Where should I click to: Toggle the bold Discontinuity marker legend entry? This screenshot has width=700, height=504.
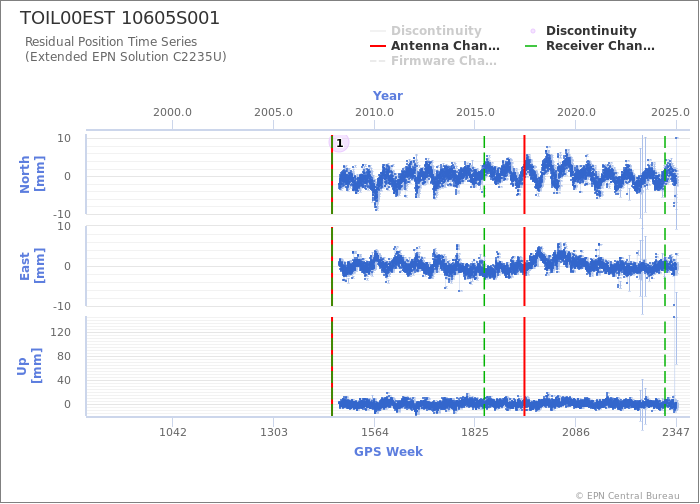pyautogui.click(x=582, y=31)
